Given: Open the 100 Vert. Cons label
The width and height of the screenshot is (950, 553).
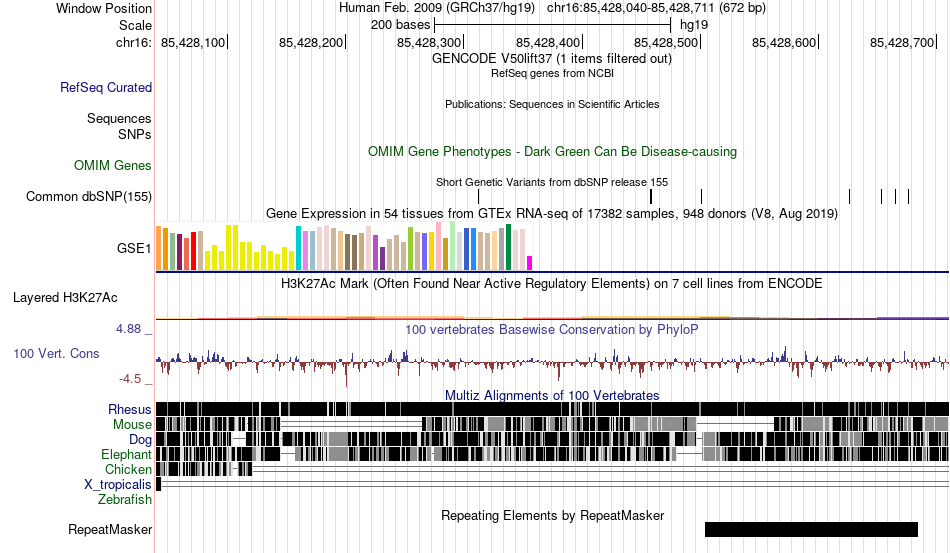Looking at the screenshot, I should (56, 353).
